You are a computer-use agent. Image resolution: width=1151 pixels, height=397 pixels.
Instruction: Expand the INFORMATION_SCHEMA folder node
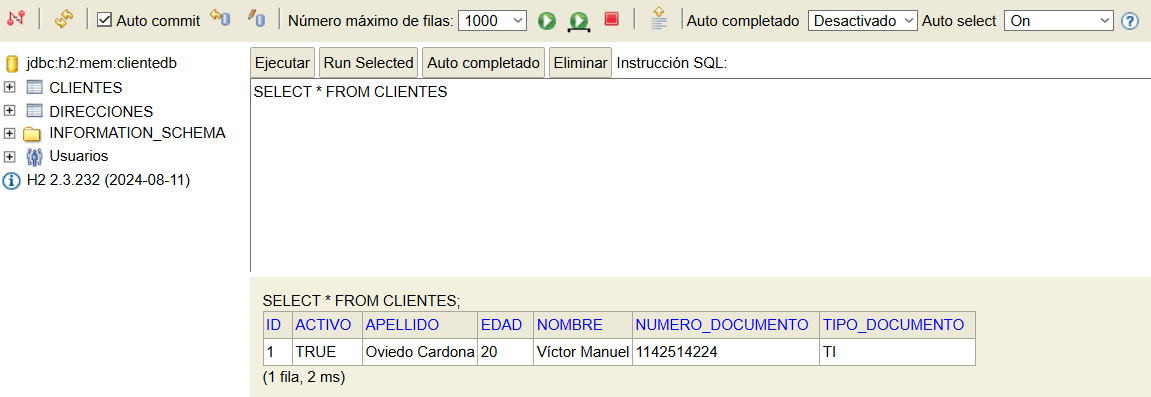tap(10, 134)
